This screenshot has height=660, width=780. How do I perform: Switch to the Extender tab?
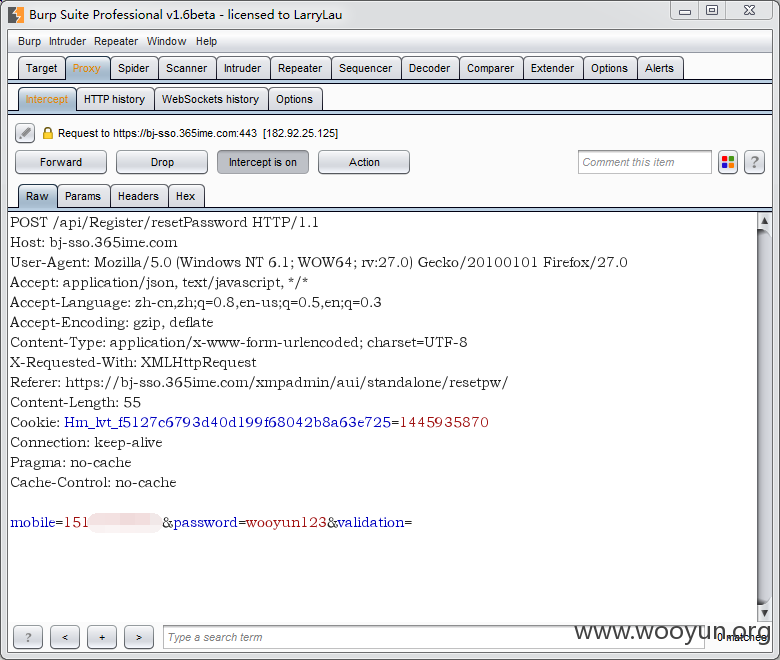coord(552,68)
